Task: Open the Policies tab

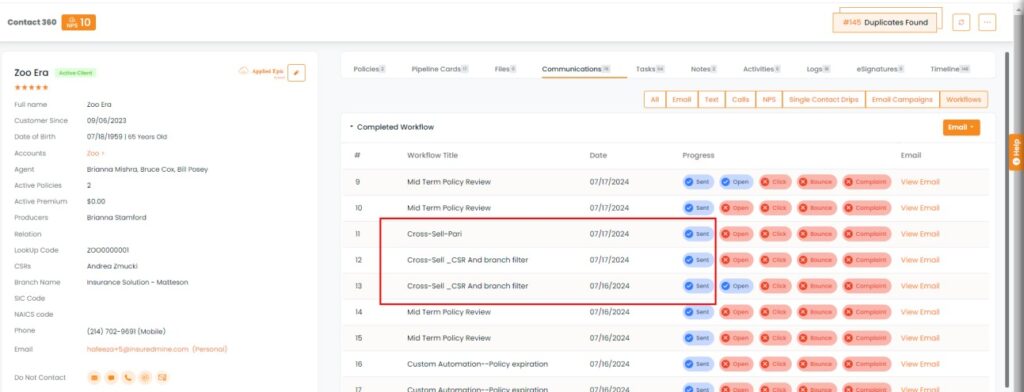Action: coord(369,69)
